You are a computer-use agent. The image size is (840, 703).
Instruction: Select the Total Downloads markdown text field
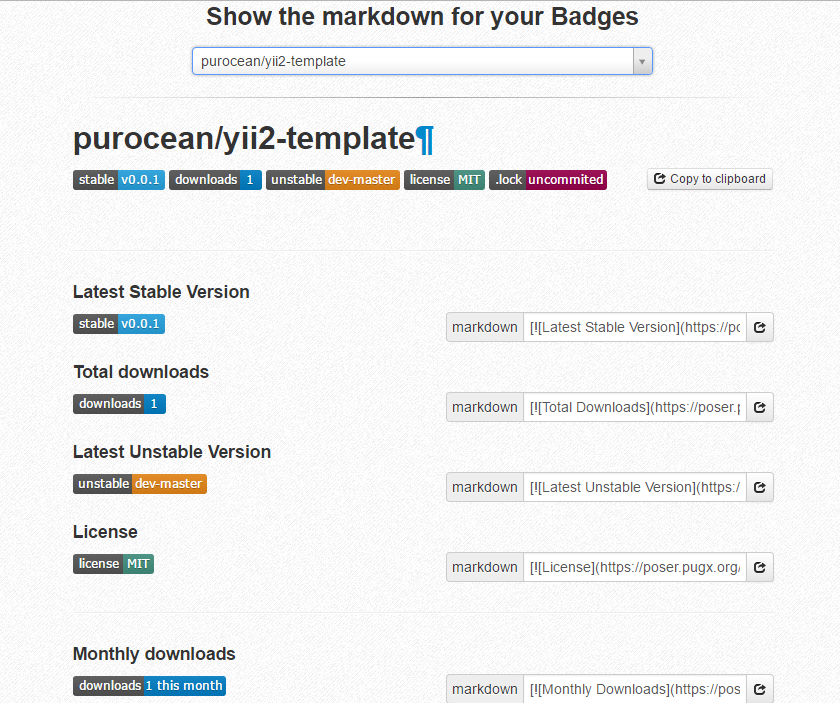pyautogui.click(x=634, y=407)
